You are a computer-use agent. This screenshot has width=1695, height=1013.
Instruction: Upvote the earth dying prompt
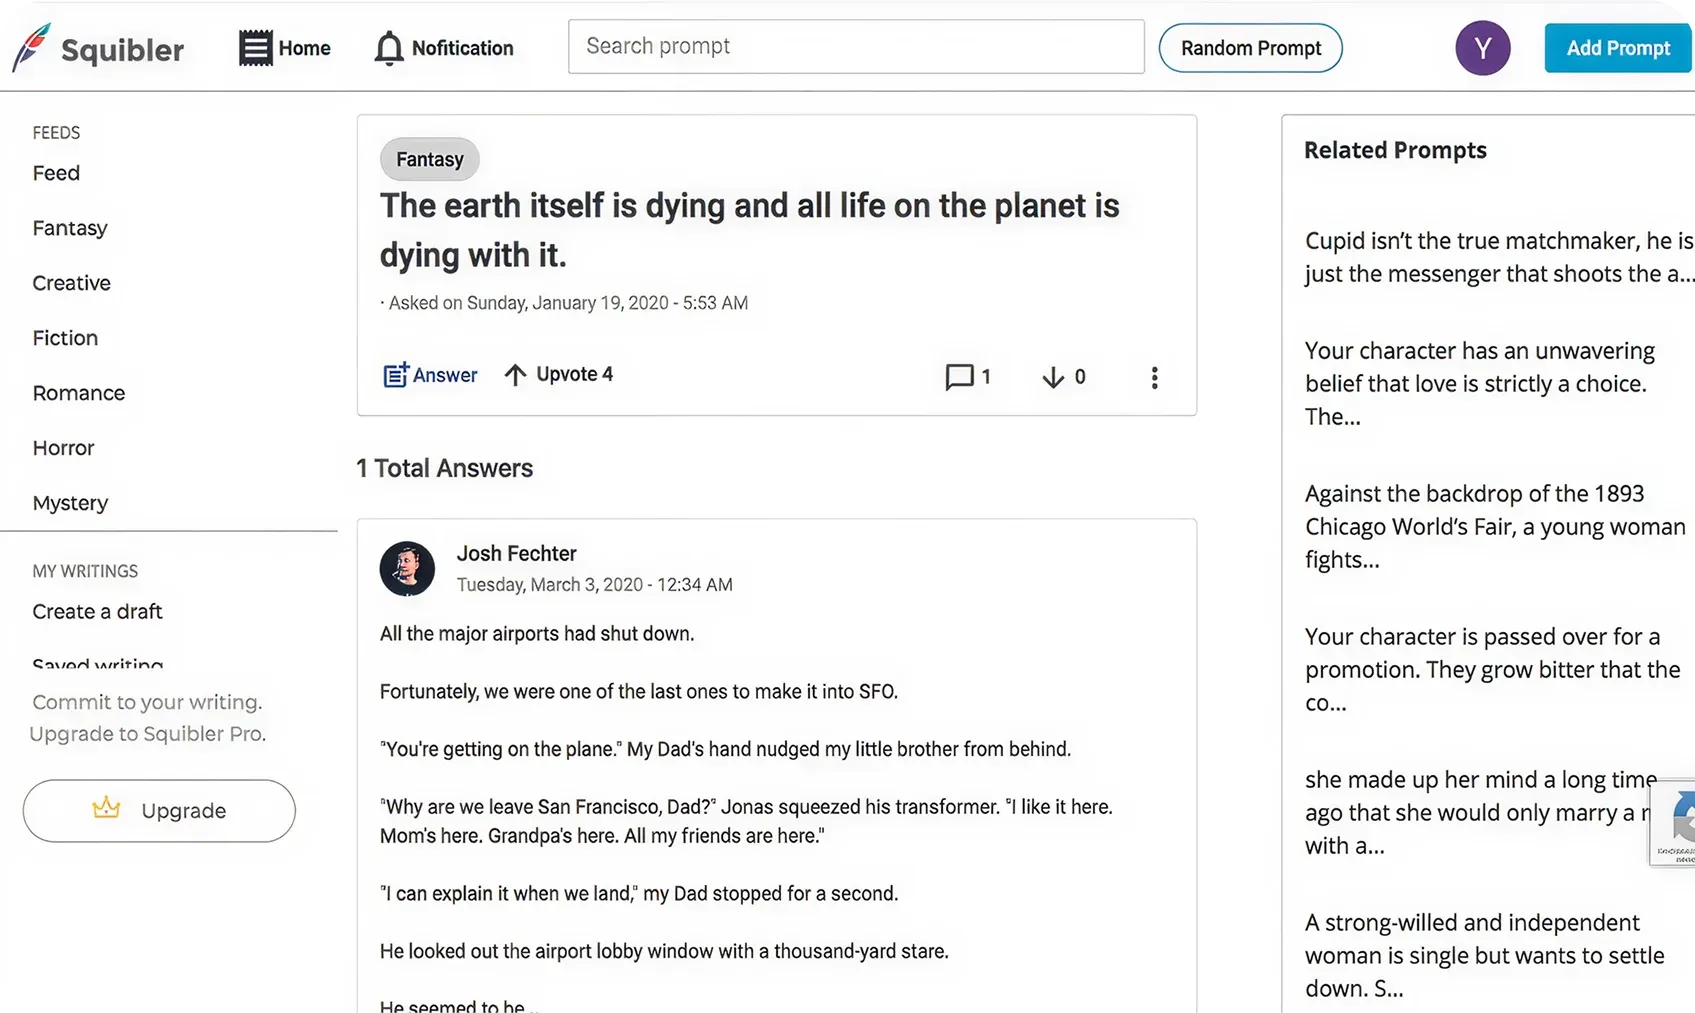[x=515, y=375]
